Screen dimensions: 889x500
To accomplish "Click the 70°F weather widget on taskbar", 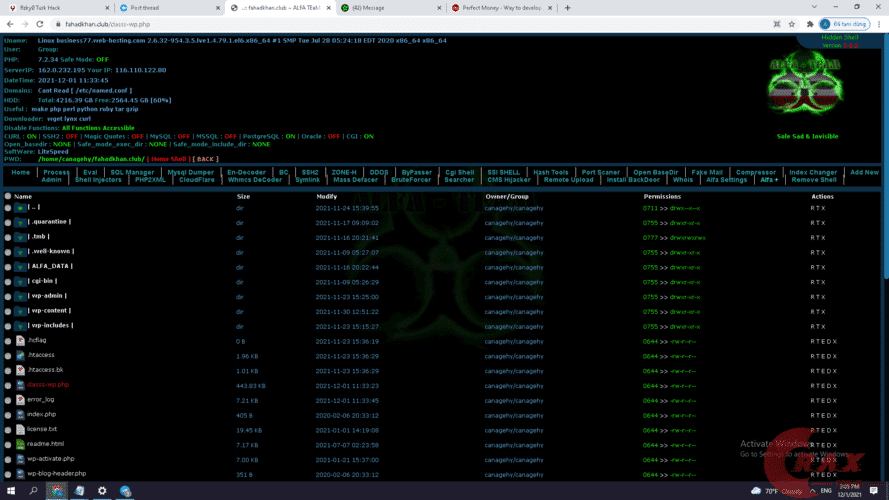I will pyautogui.click(x=777, y=491).
